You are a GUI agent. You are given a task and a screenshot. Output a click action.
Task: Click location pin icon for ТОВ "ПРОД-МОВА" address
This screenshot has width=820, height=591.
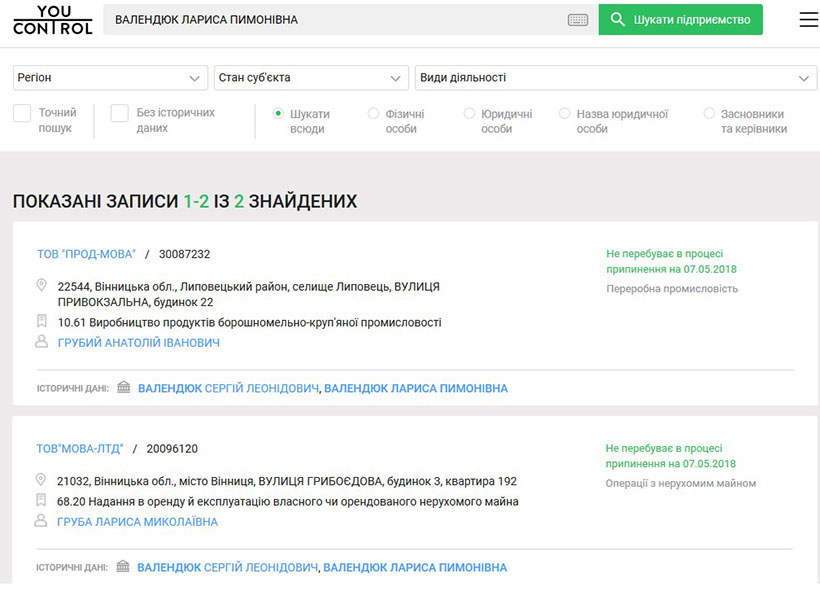point(42,286)
